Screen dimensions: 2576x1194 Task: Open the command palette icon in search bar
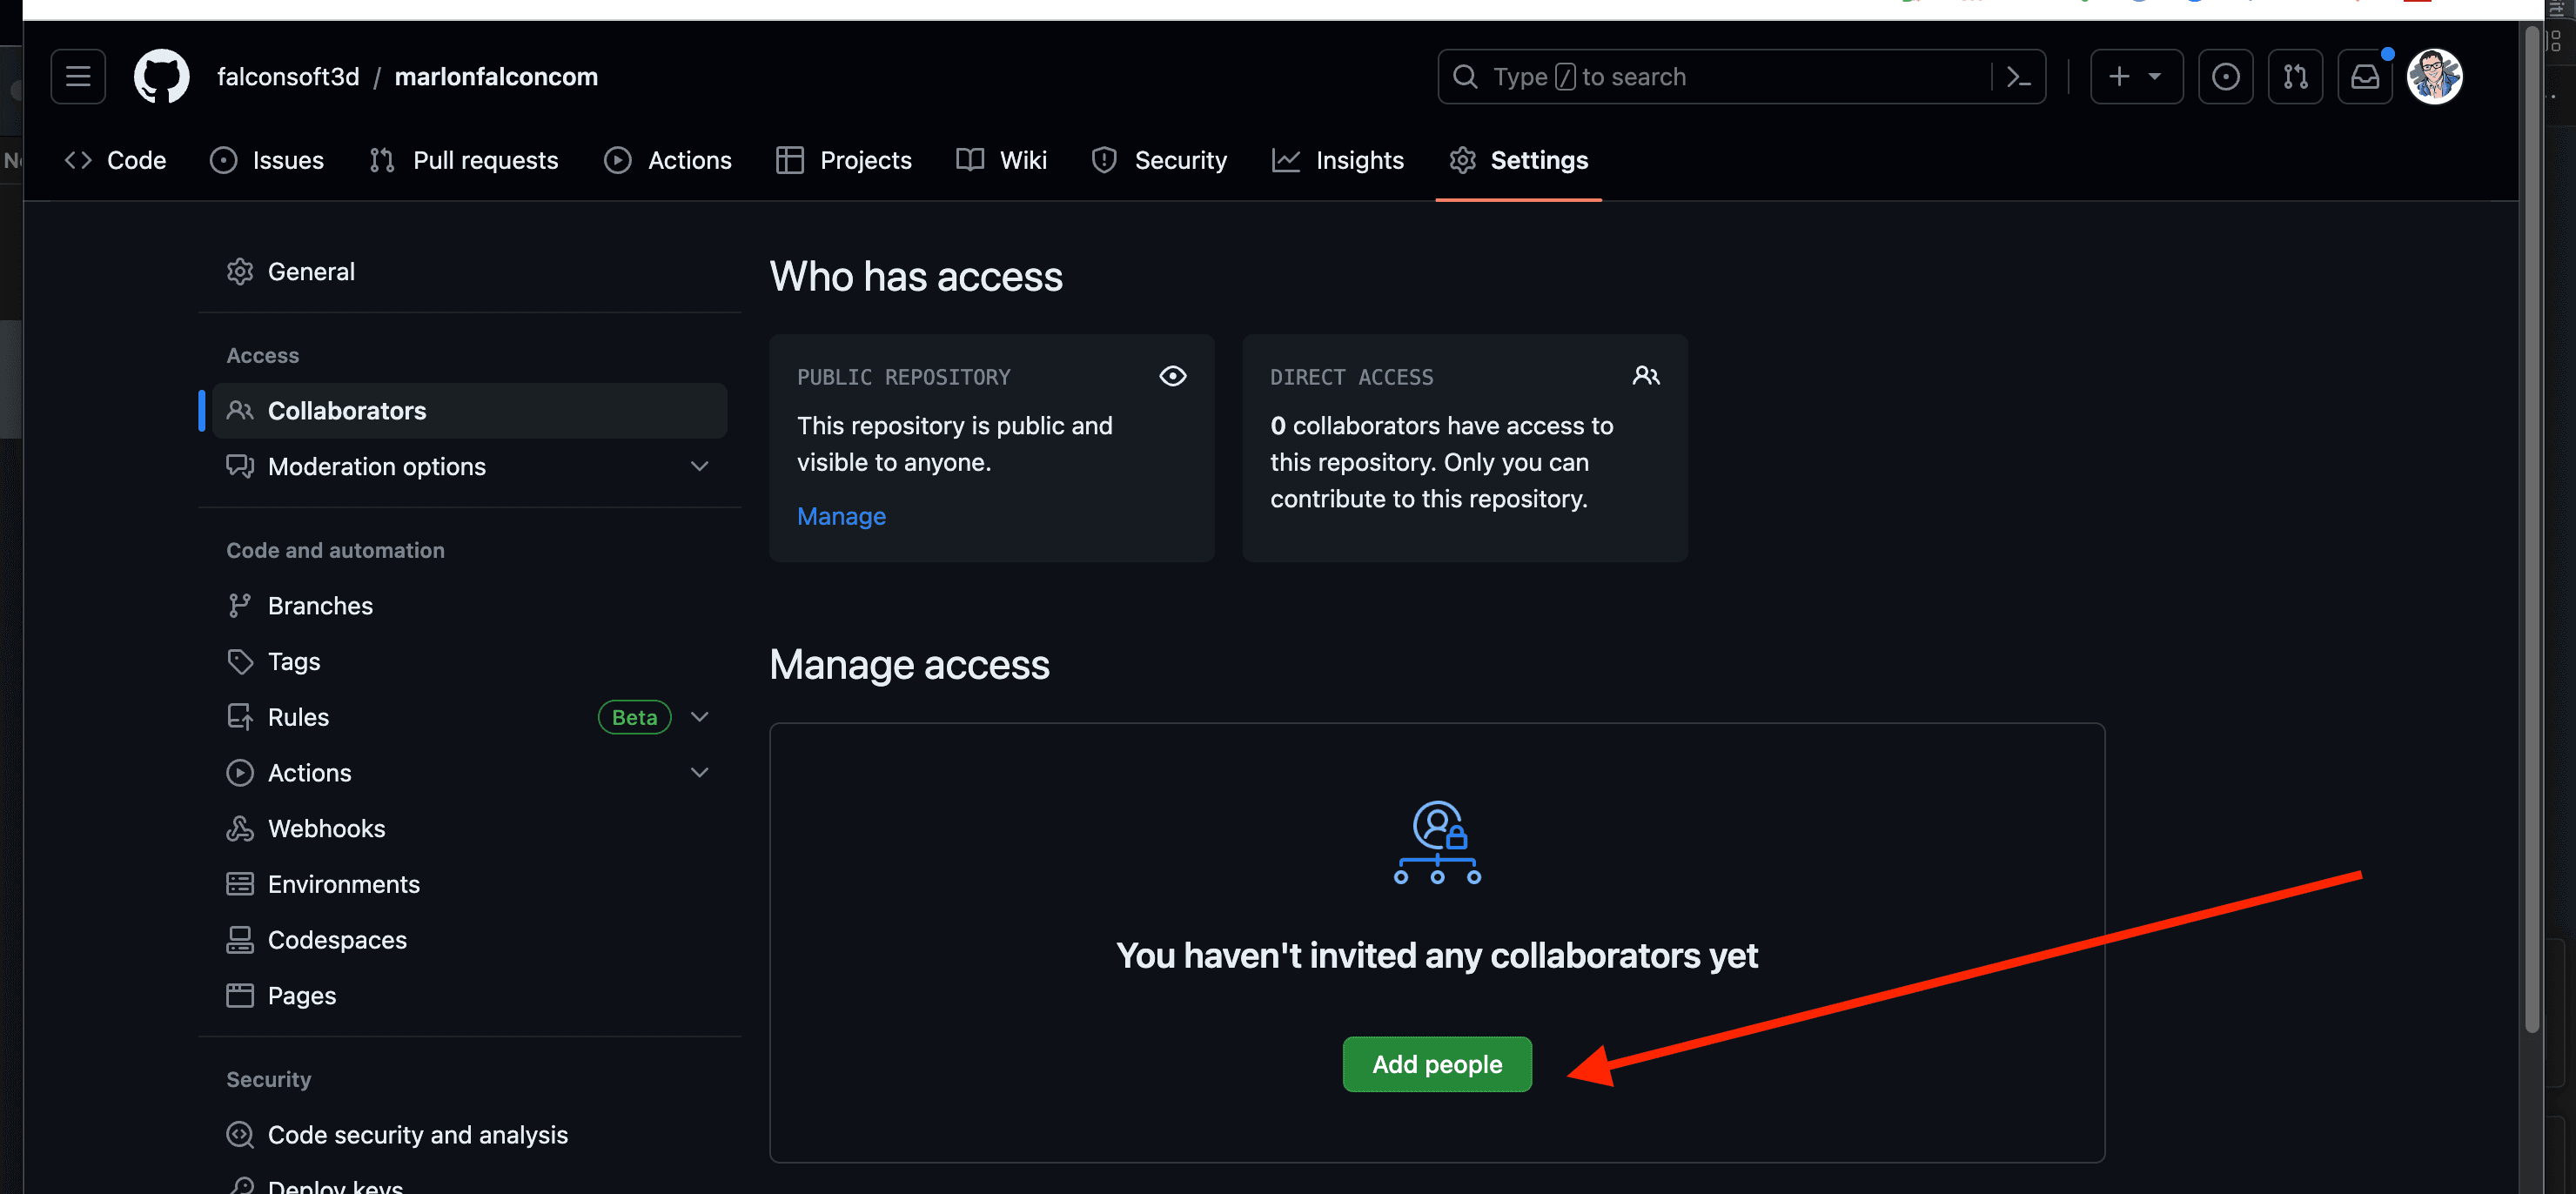coord(2019,76)
